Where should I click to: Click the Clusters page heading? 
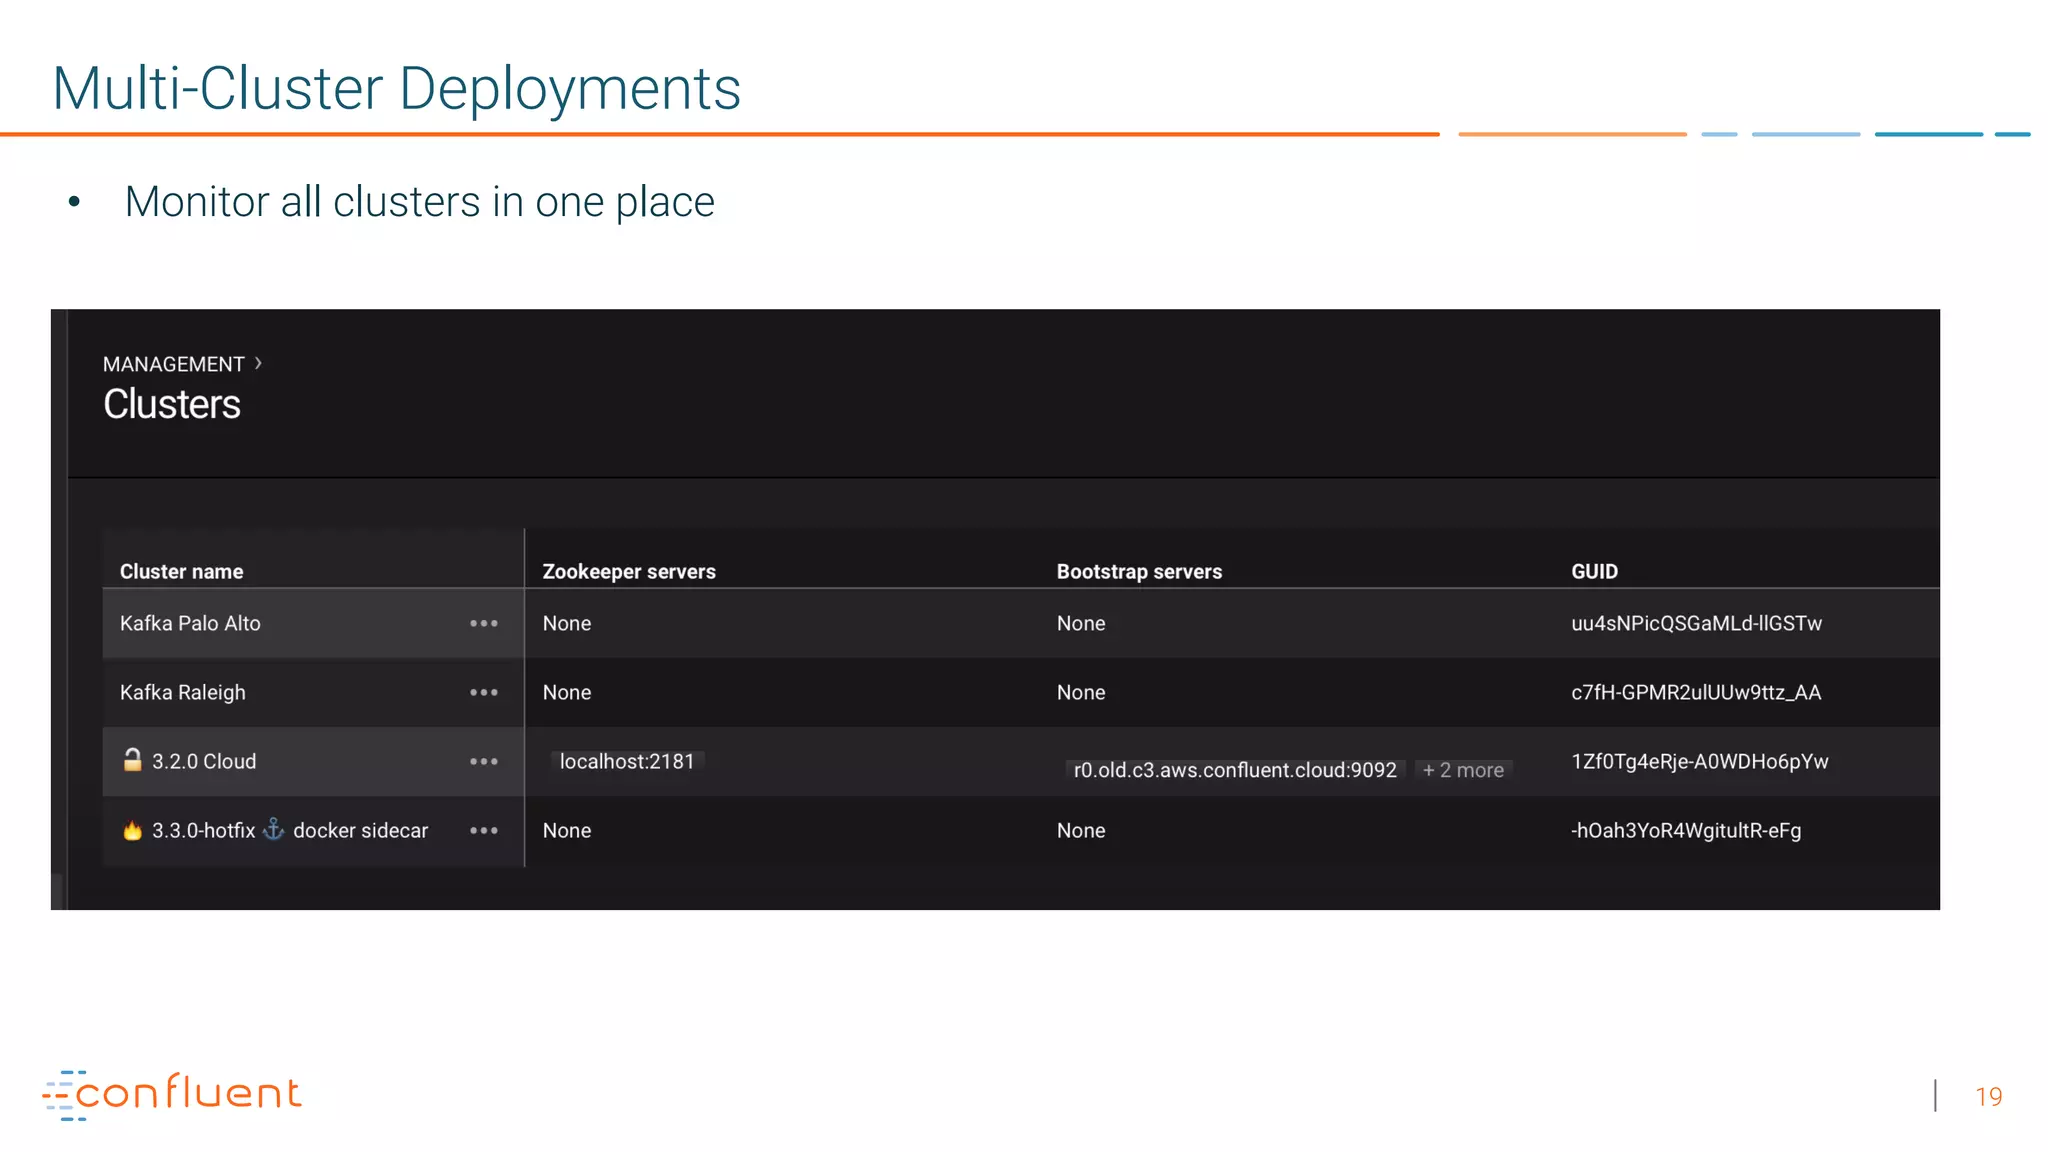pyautogui.click(x=172, y=404)
